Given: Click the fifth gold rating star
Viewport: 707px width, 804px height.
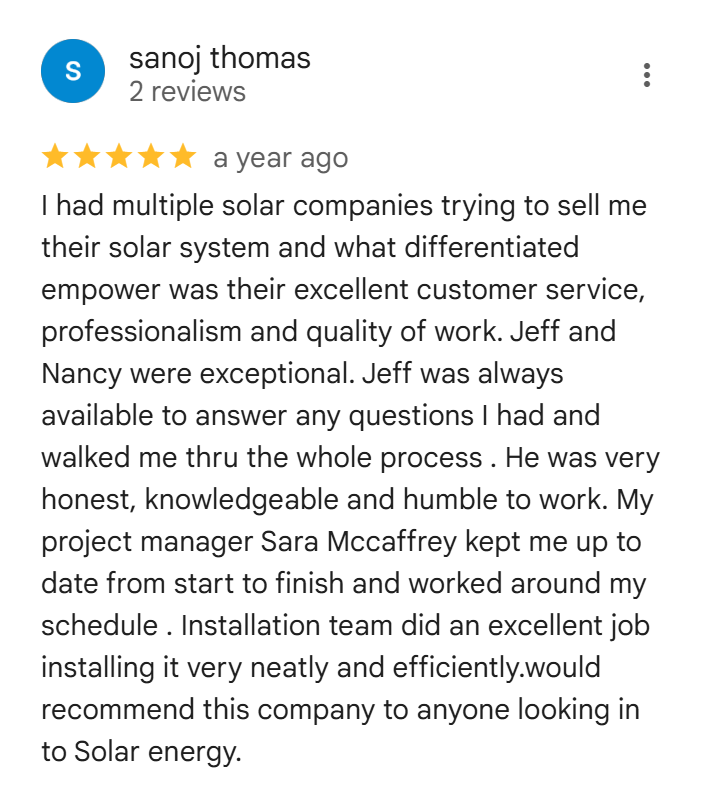Looking at the screenshot, I should 183,156.
